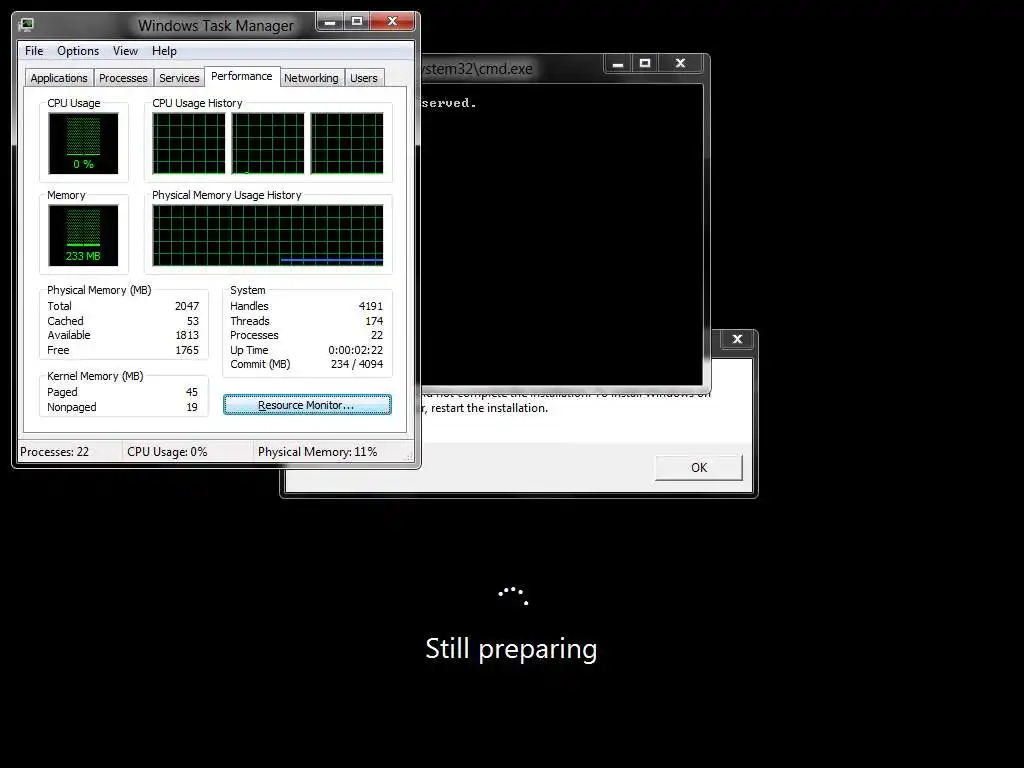Click the third CPU Usage History graph
Screen dimensions: 1024x768
[x=347, y=144]
